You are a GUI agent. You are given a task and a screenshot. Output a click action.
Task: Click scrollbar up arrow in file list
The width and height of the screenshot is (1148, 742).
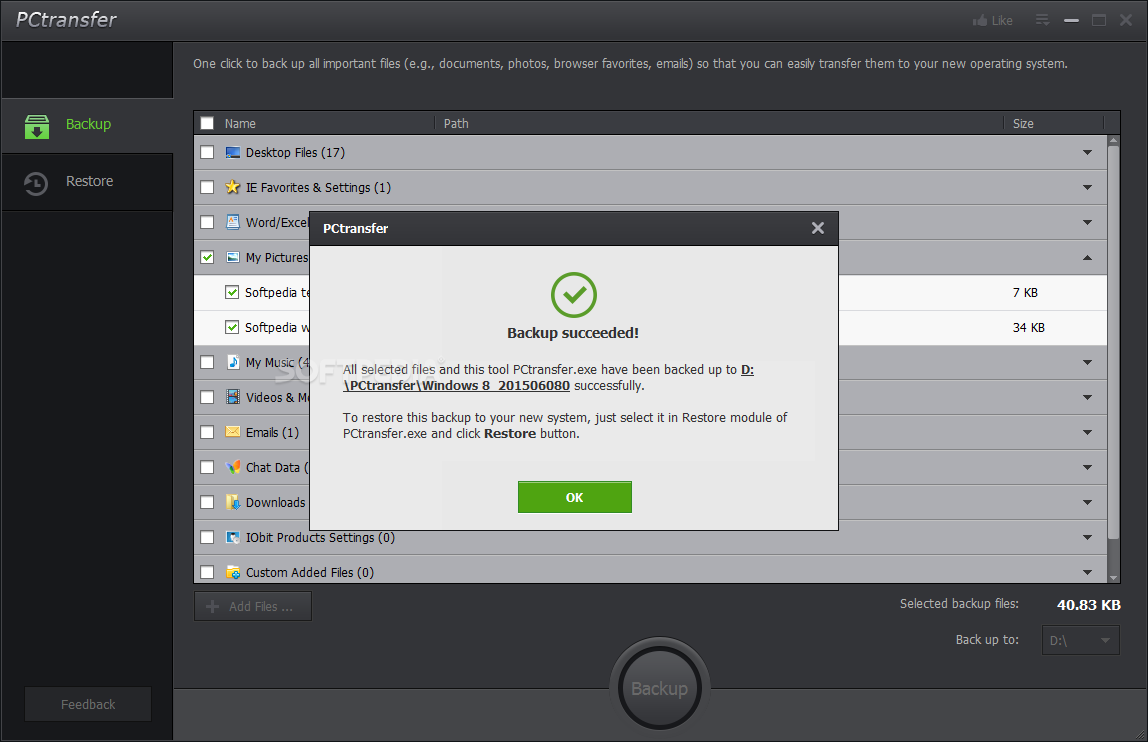pos(1114,140)
